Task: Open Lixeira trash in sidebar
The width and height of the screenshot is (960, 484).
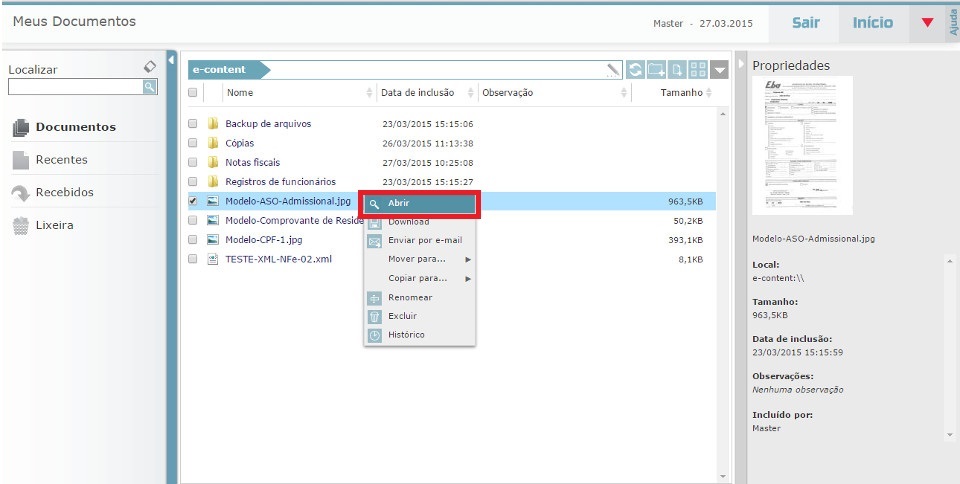Action: 54,225
